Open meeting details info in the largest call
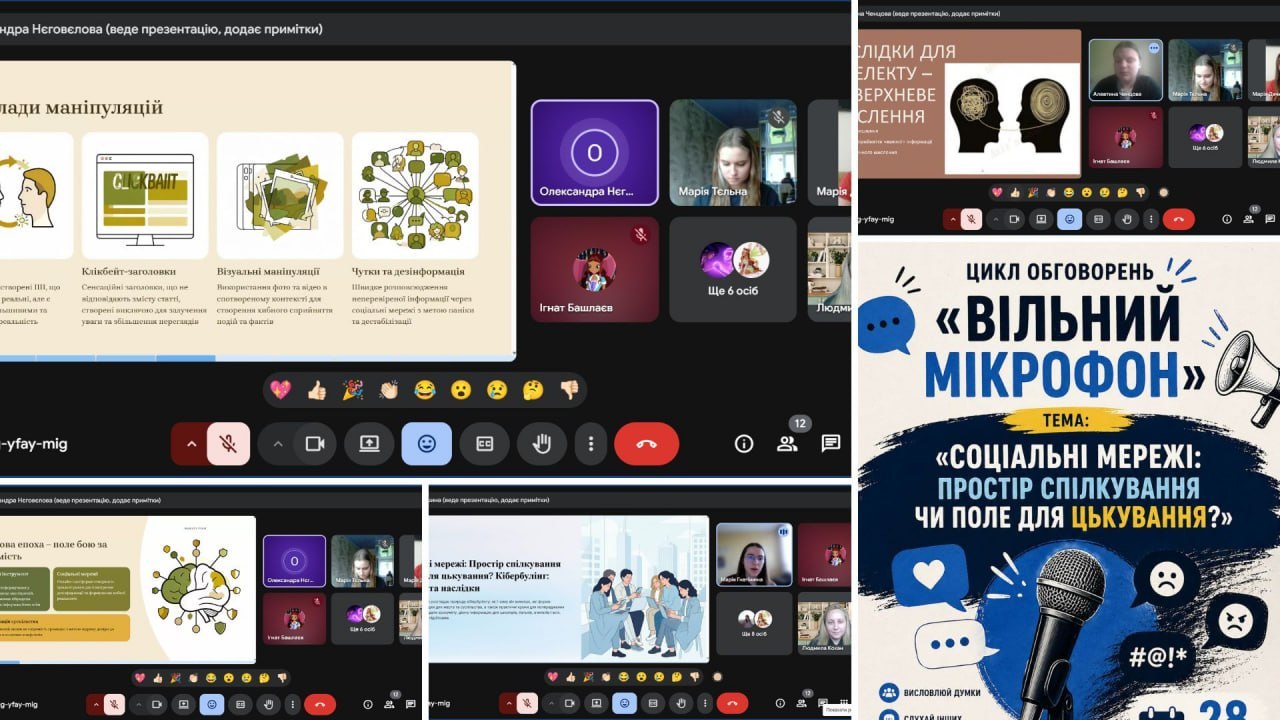1280x720 pixels. [x=744, y=444]
